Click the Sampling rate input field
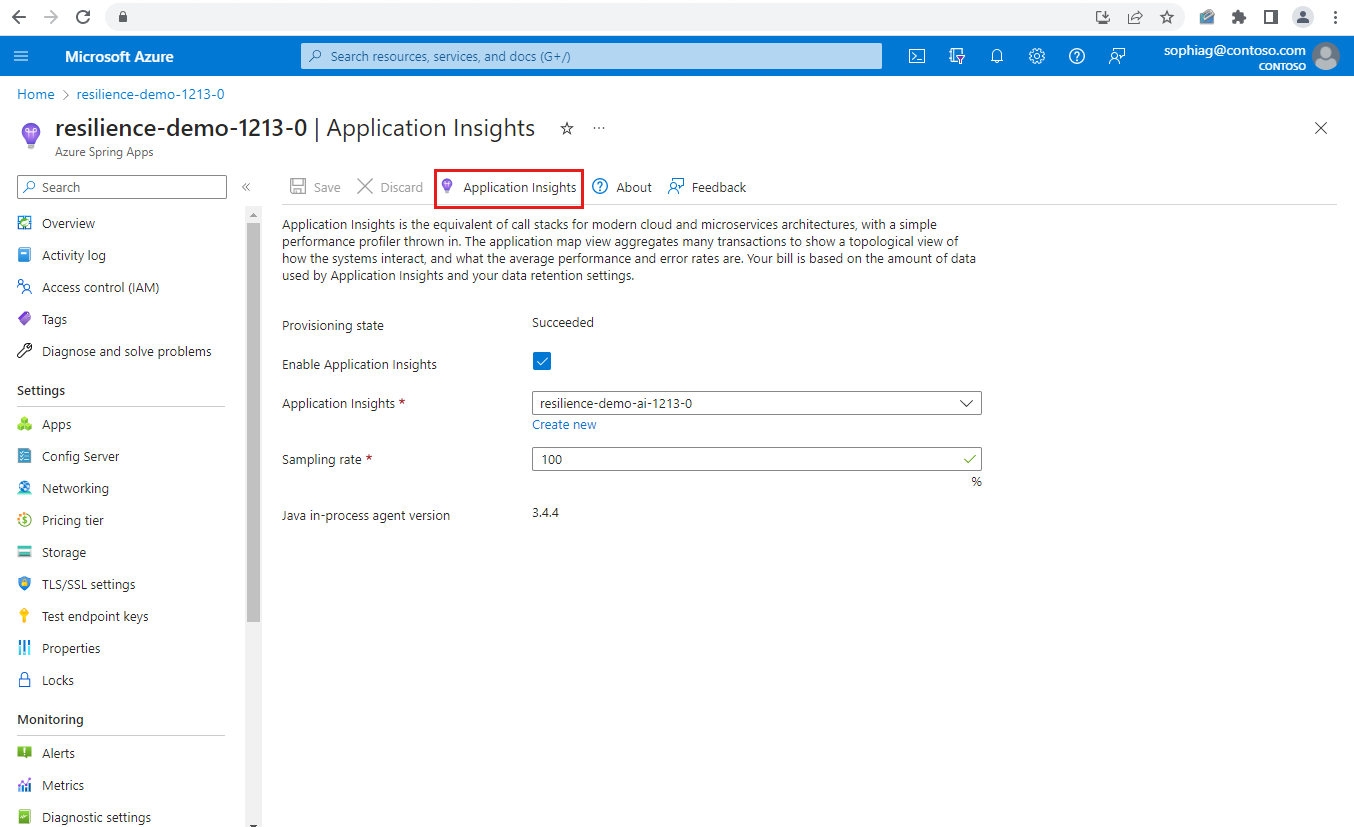This screenshot has width=1354, height=827. pyautogui.click(x=757, y=459)
